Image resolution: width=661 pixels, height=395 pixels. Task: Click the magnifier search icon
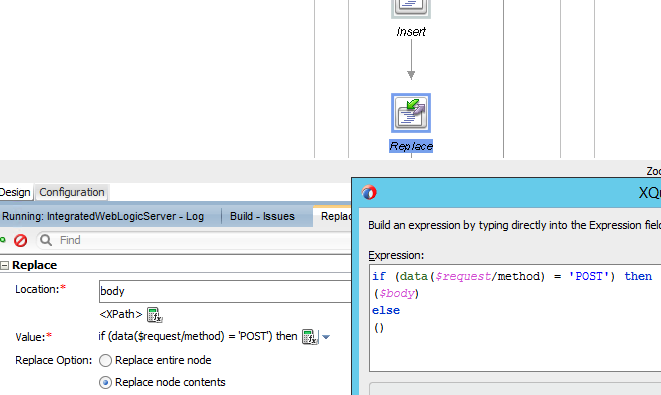(x=46, y=240)
